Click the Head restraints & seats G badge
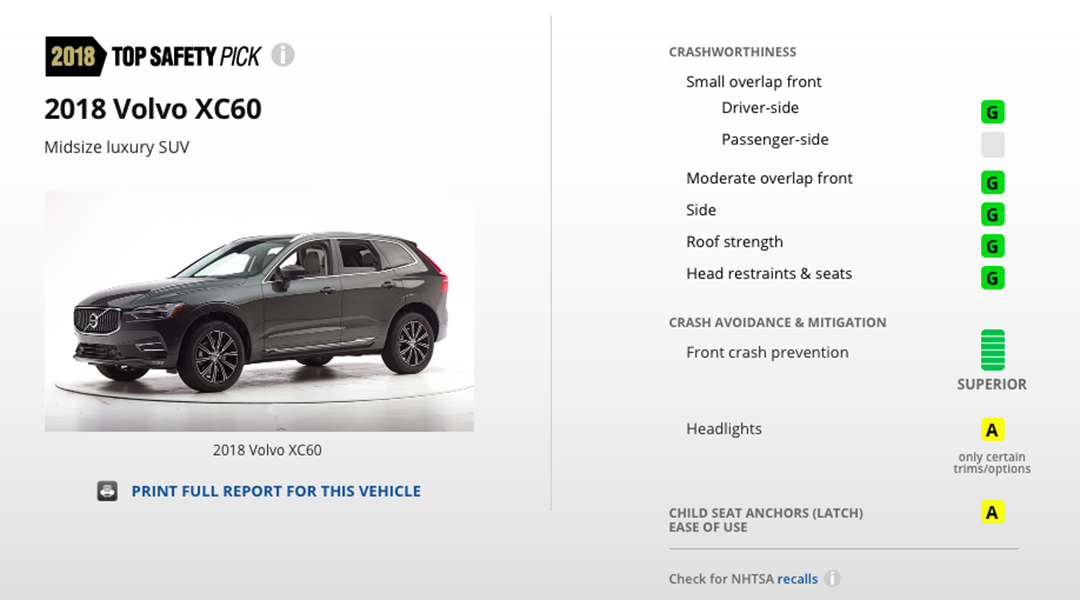 [x=993, y=278]
